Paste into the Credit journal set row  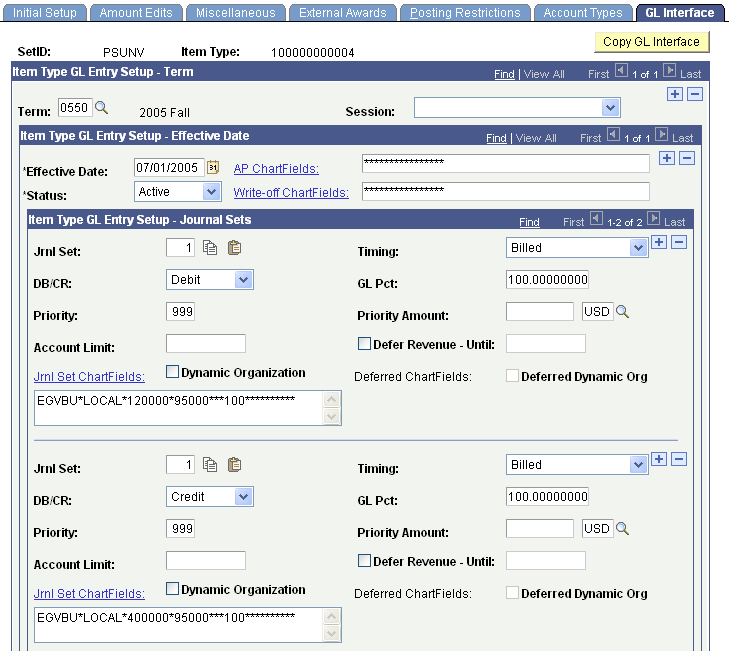tap(234, 465)
